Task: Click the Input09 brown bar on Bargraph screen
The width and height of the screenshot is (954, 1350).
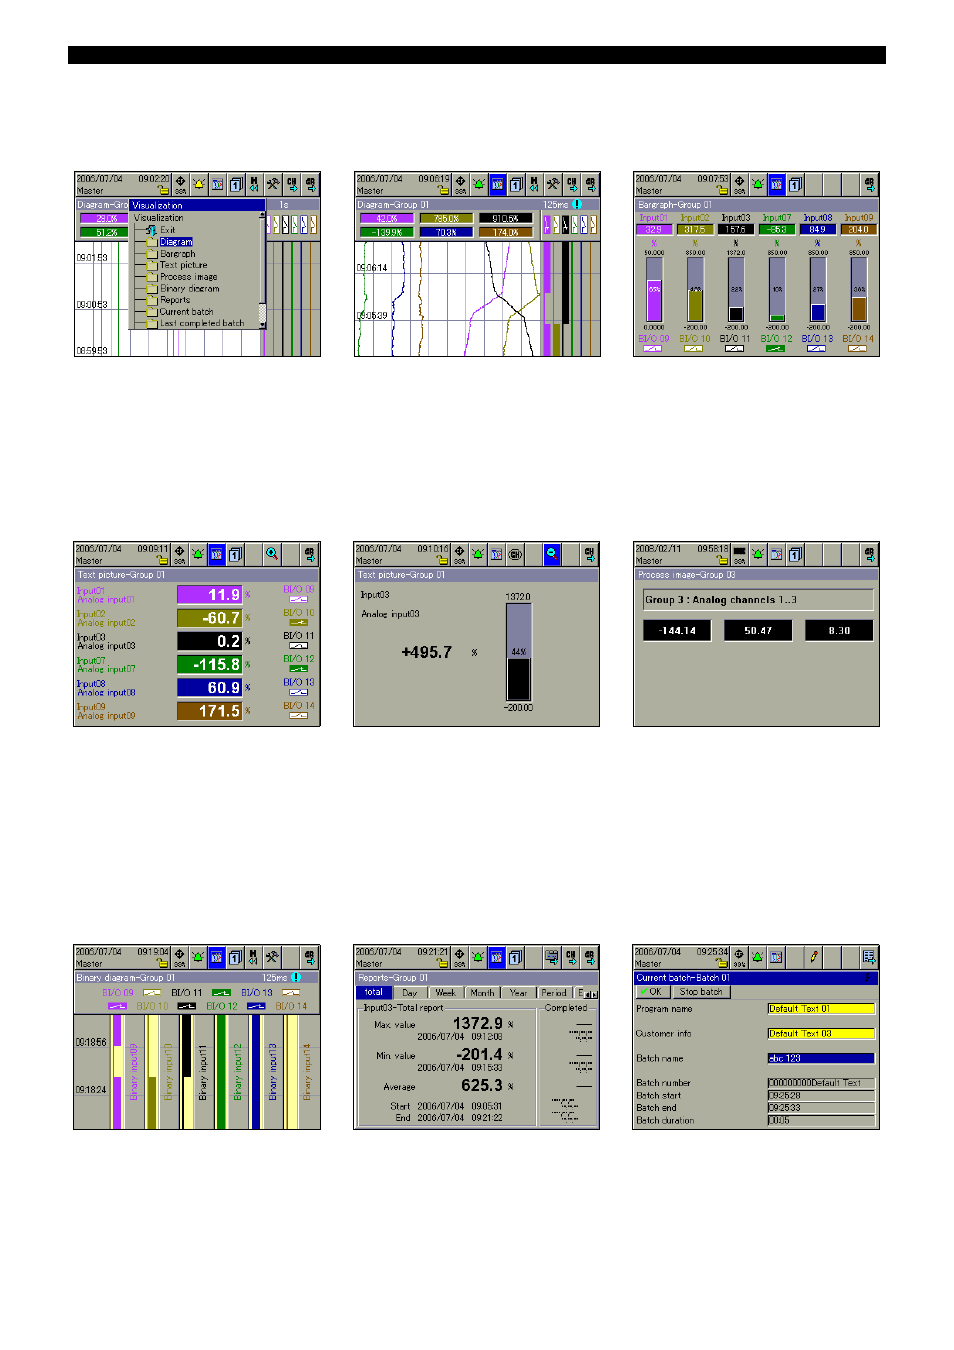Action: (x=859, y=290)
